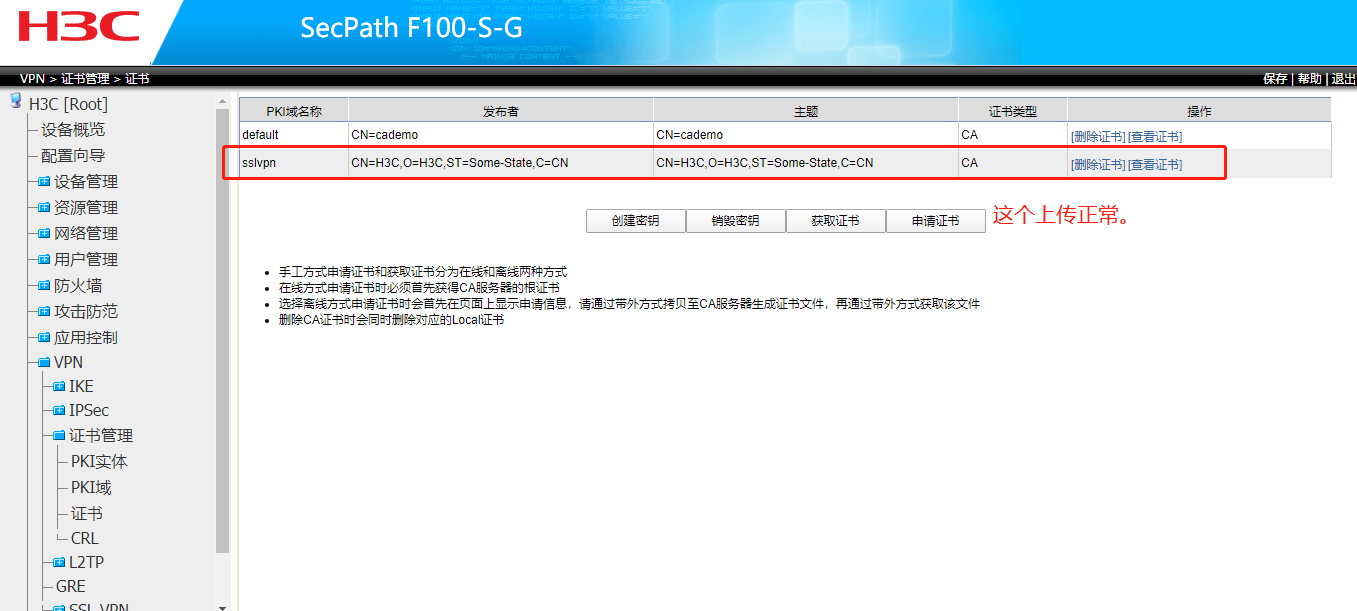Click the sidebar vertical scrollbar thumb
Viewport: 1357px width, 611px height.
pos(222,330)
